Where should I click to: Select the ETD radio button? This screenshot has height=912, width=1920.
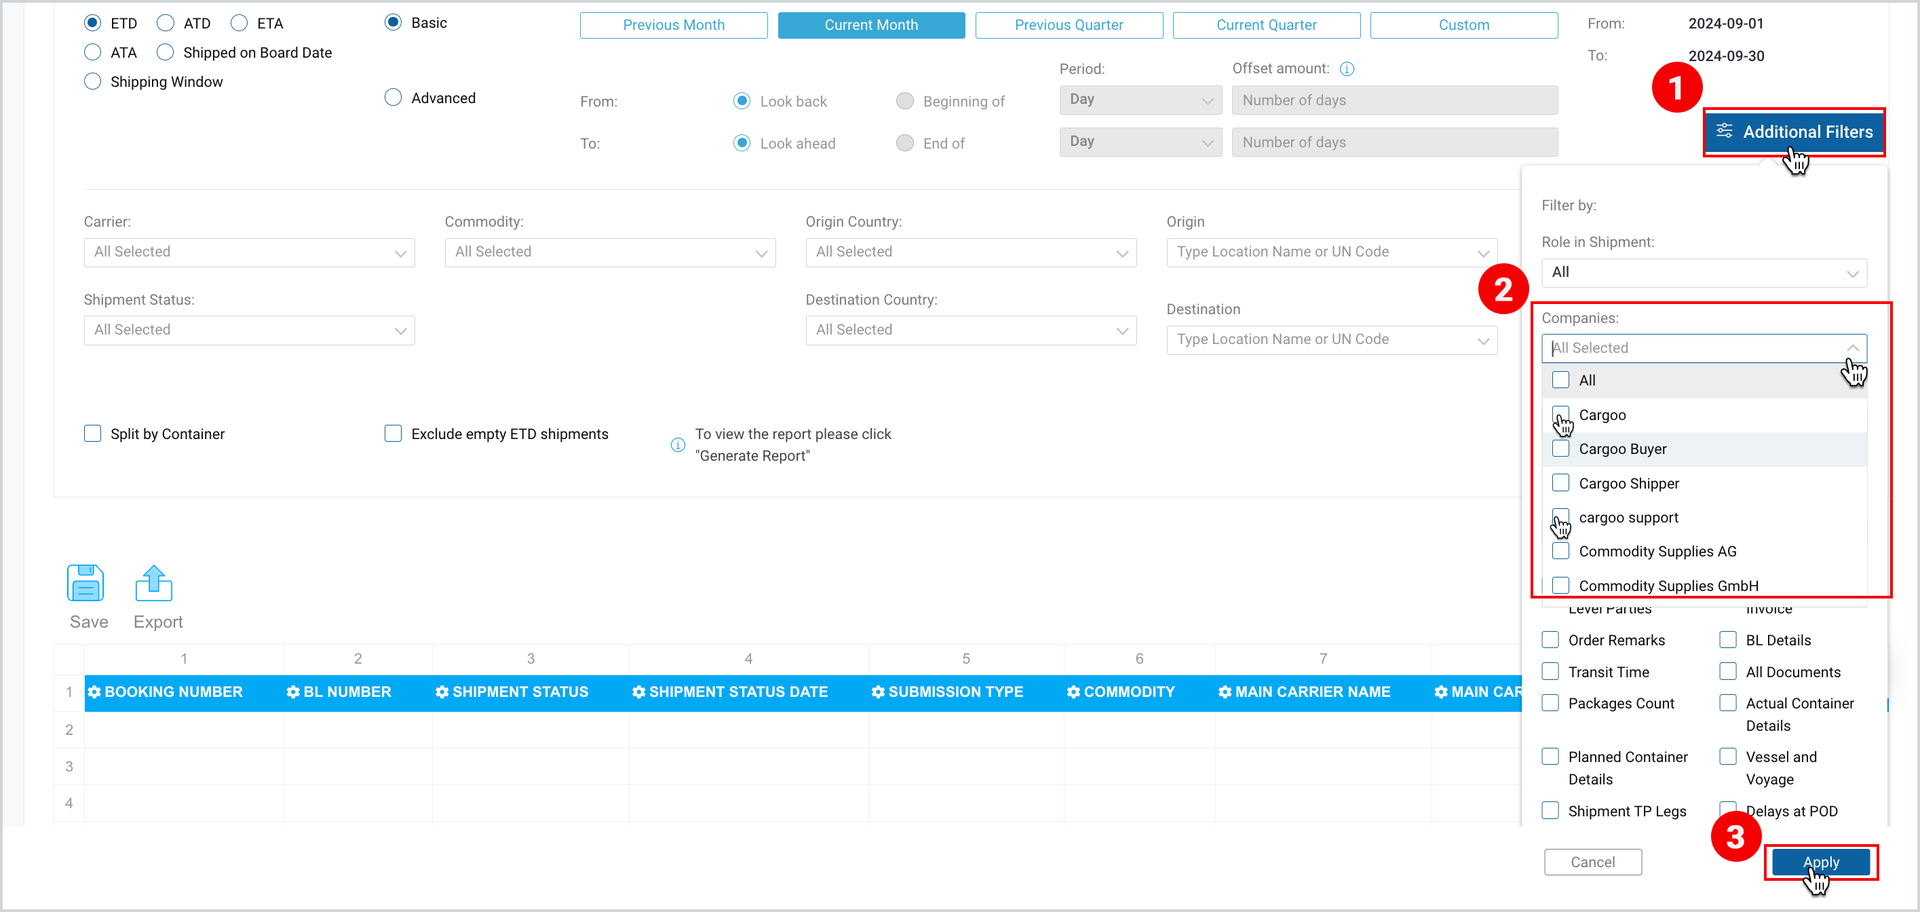point(93,23)
